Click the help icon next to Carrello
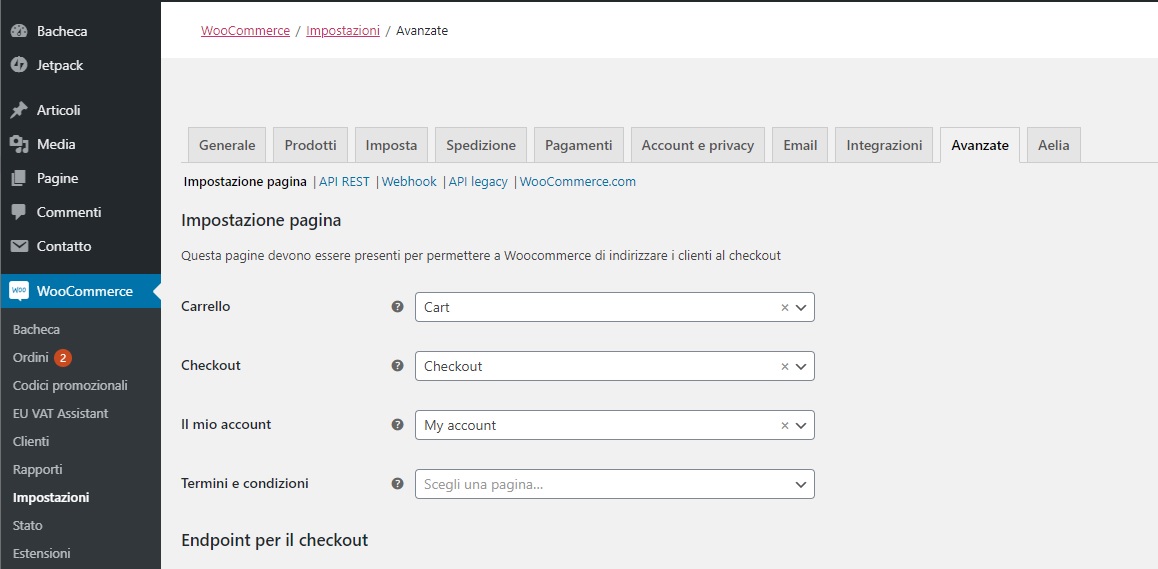The height and width of the screenshot is (569, 1158). [397, 307]
